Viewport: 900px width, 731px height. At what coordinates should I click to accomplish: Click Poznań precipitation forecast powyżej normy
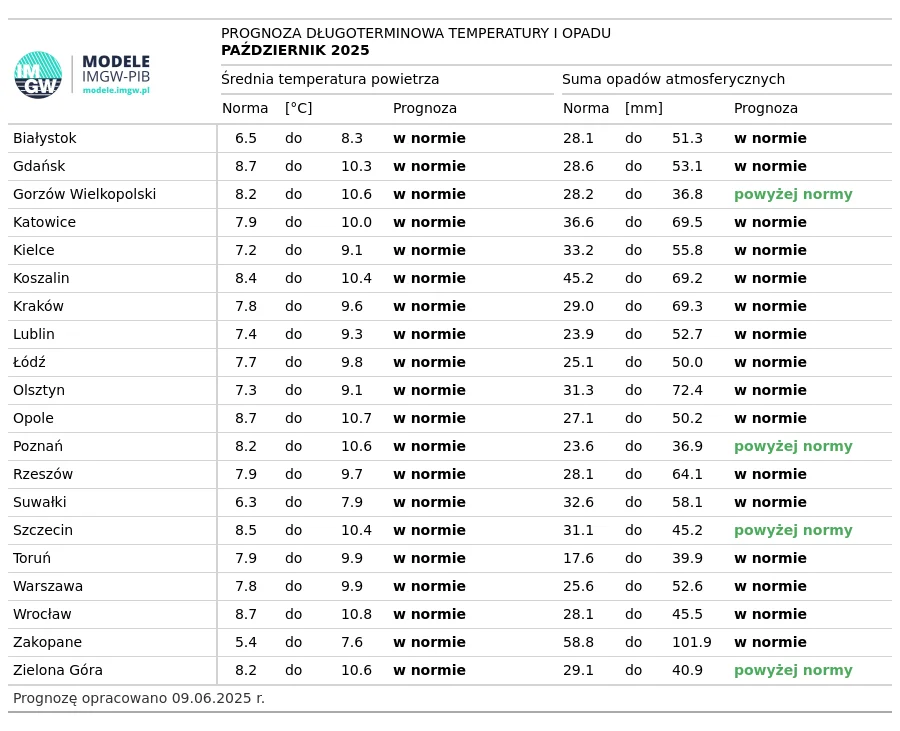point(793,446)
